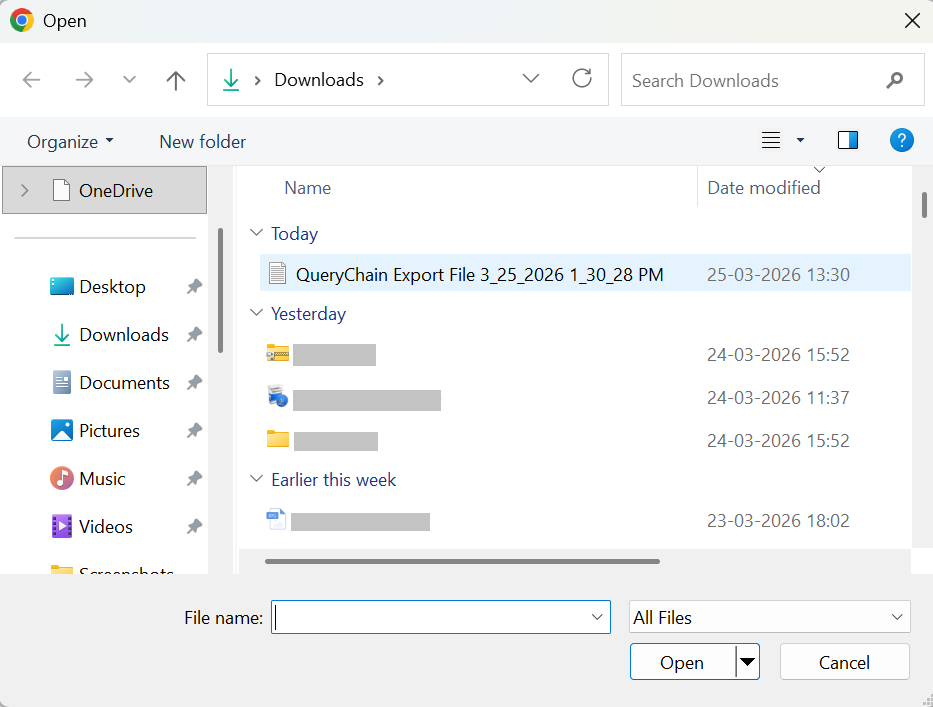Click the pin icon next to Pictures
Viewport: 933px width, 707px height.
coord(194,431)
